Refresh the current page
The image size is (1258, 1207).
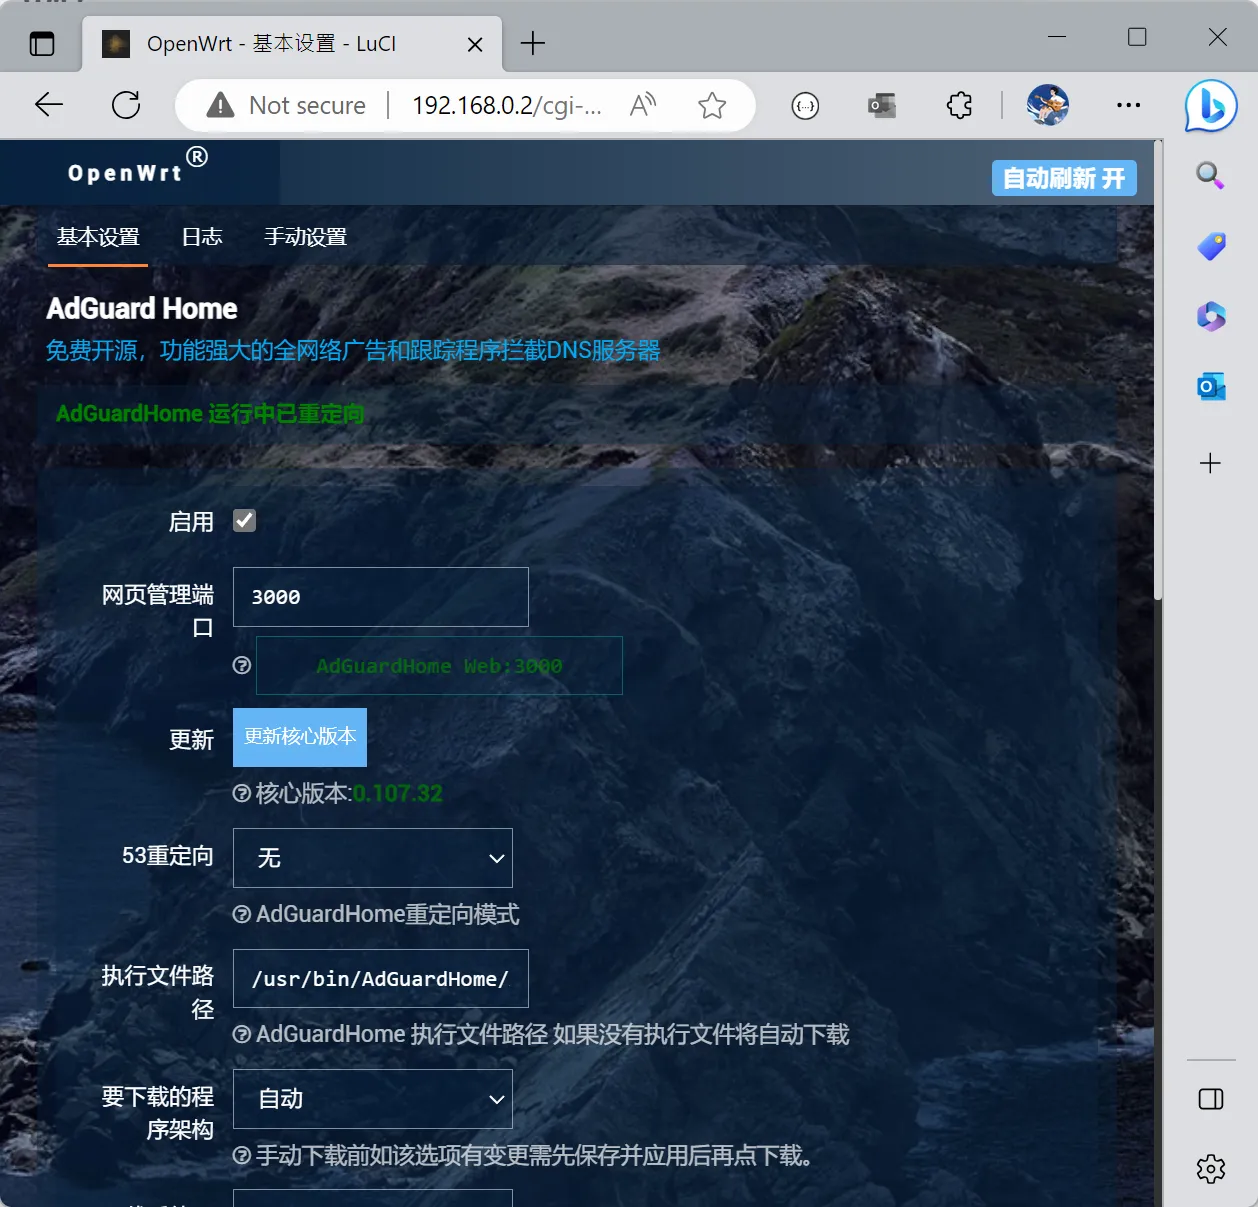click(x=126, y=105)
